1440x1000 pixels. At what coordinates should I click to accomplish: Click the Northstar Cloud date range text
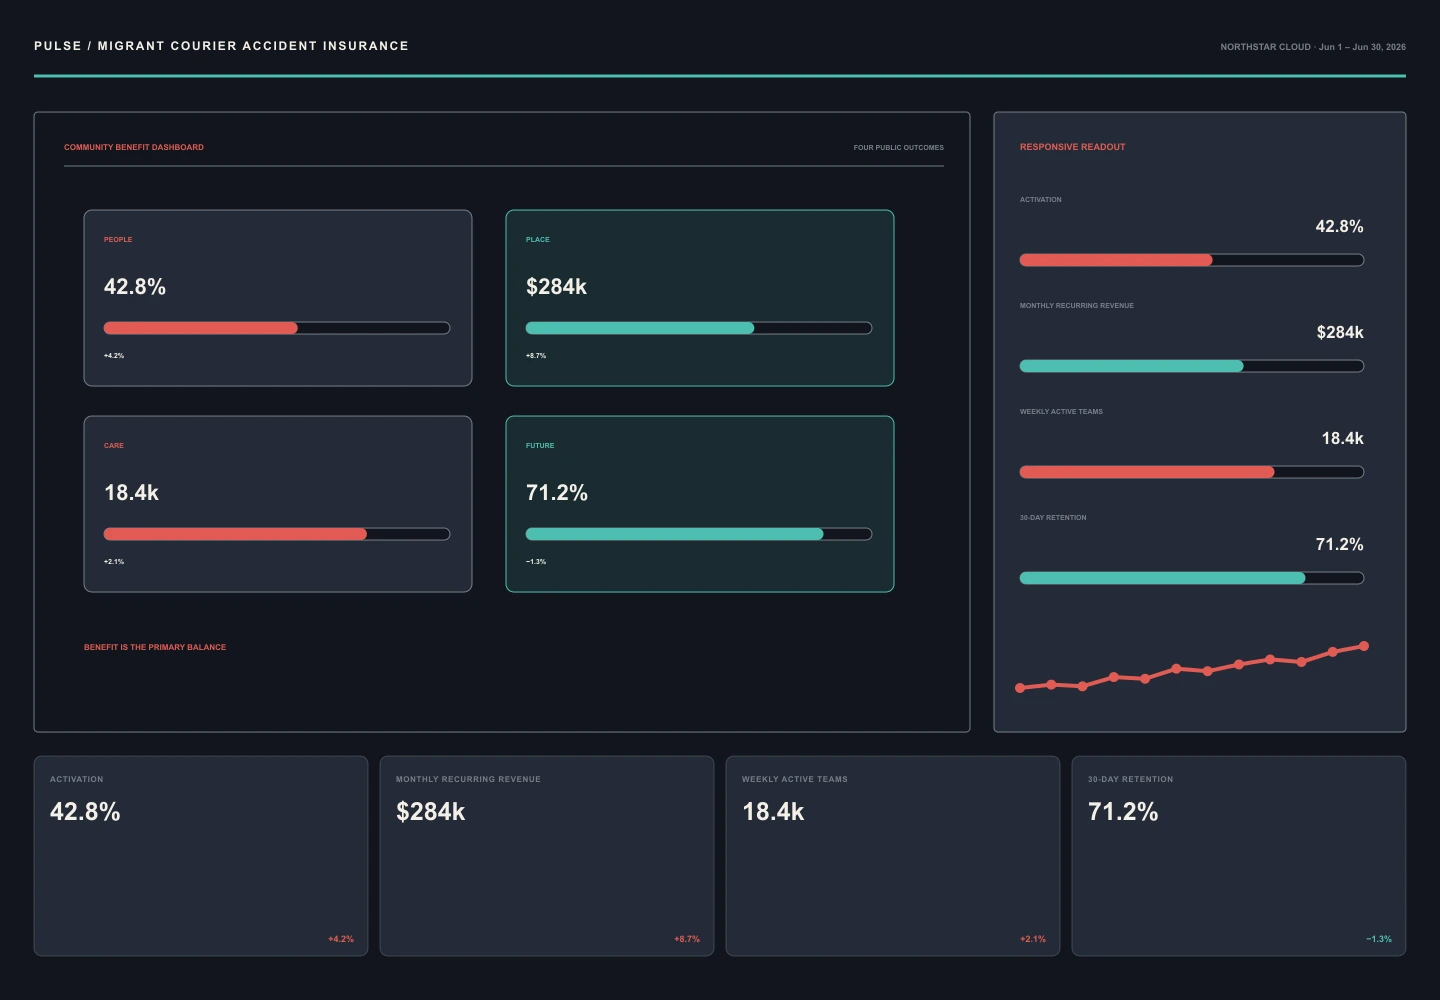[x=1313, y=47]
